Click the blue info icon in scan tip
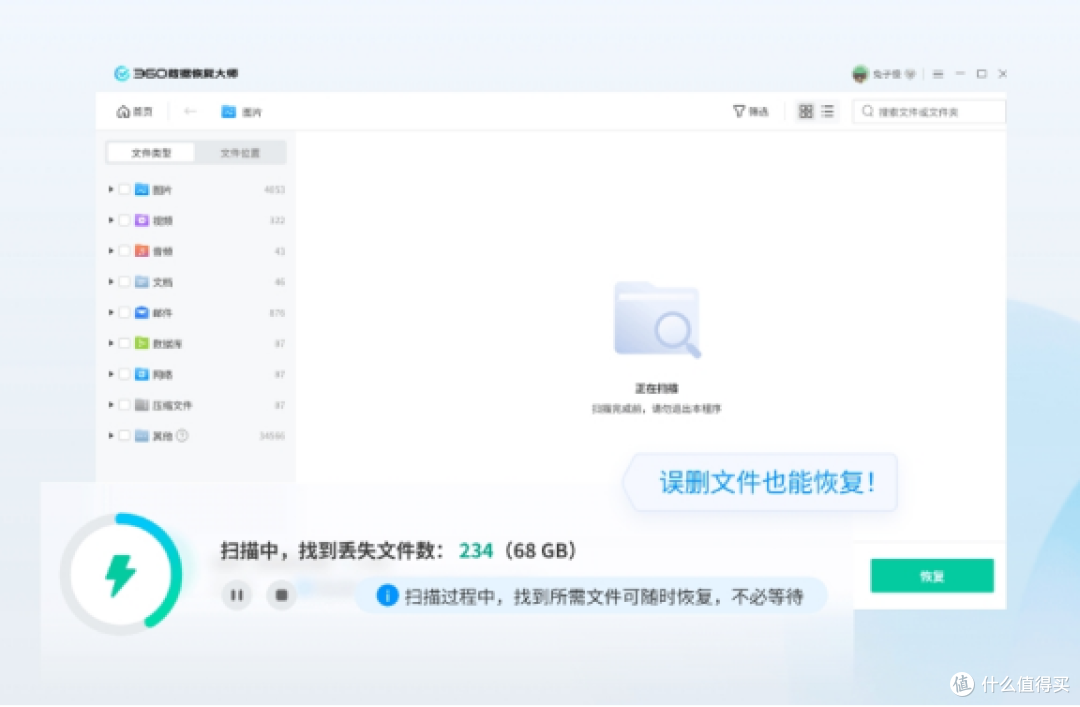Viewport: 1080px width, 707px height. pyautogui.click(x=387, y=595)
